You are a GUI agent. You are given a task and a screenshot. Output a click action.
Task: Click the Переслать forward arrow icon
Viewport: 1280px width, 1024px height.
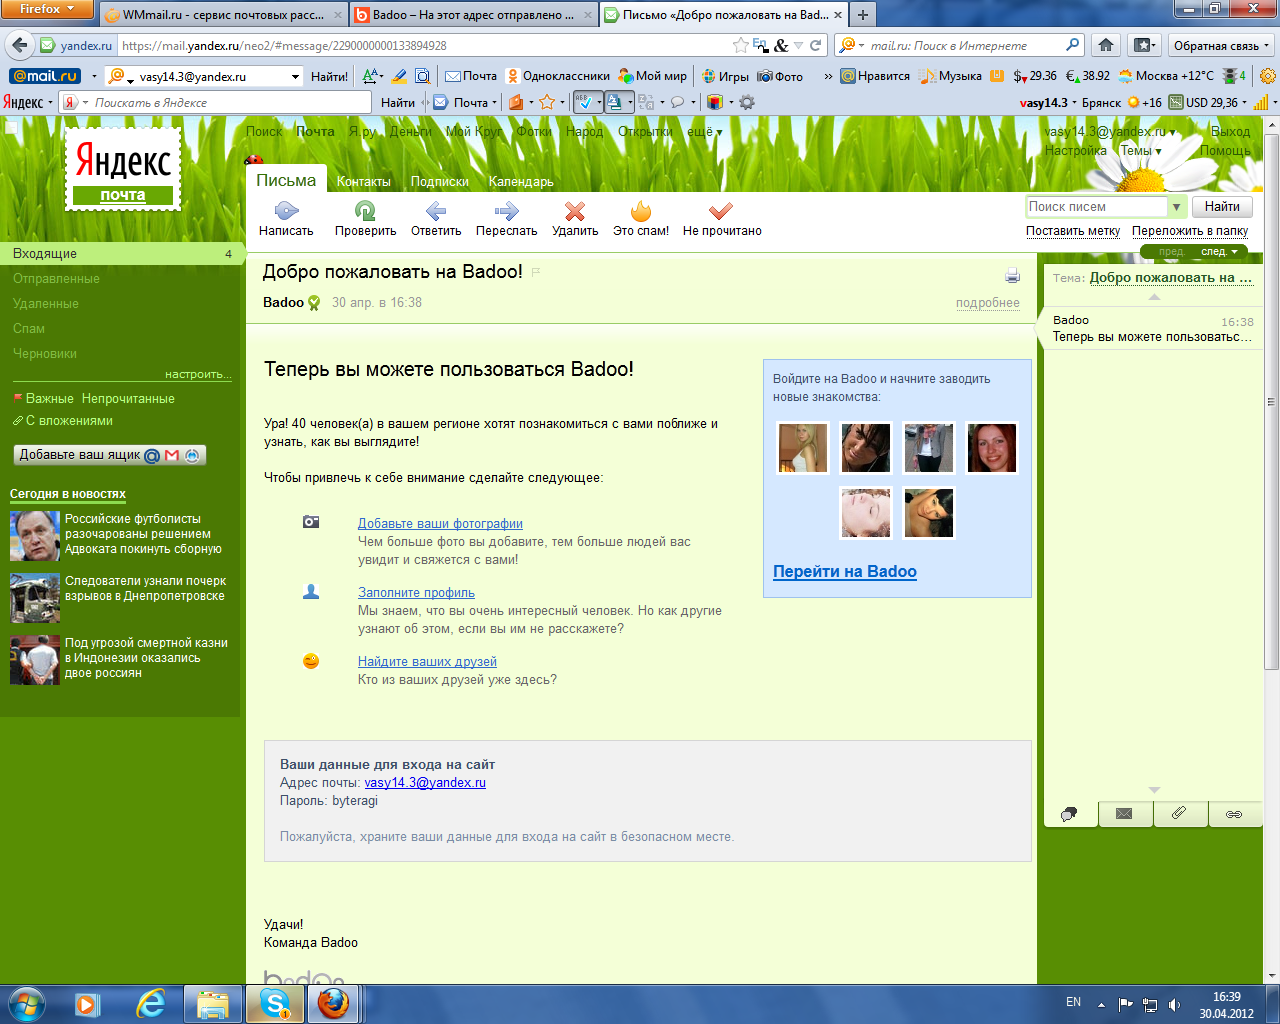507,211
